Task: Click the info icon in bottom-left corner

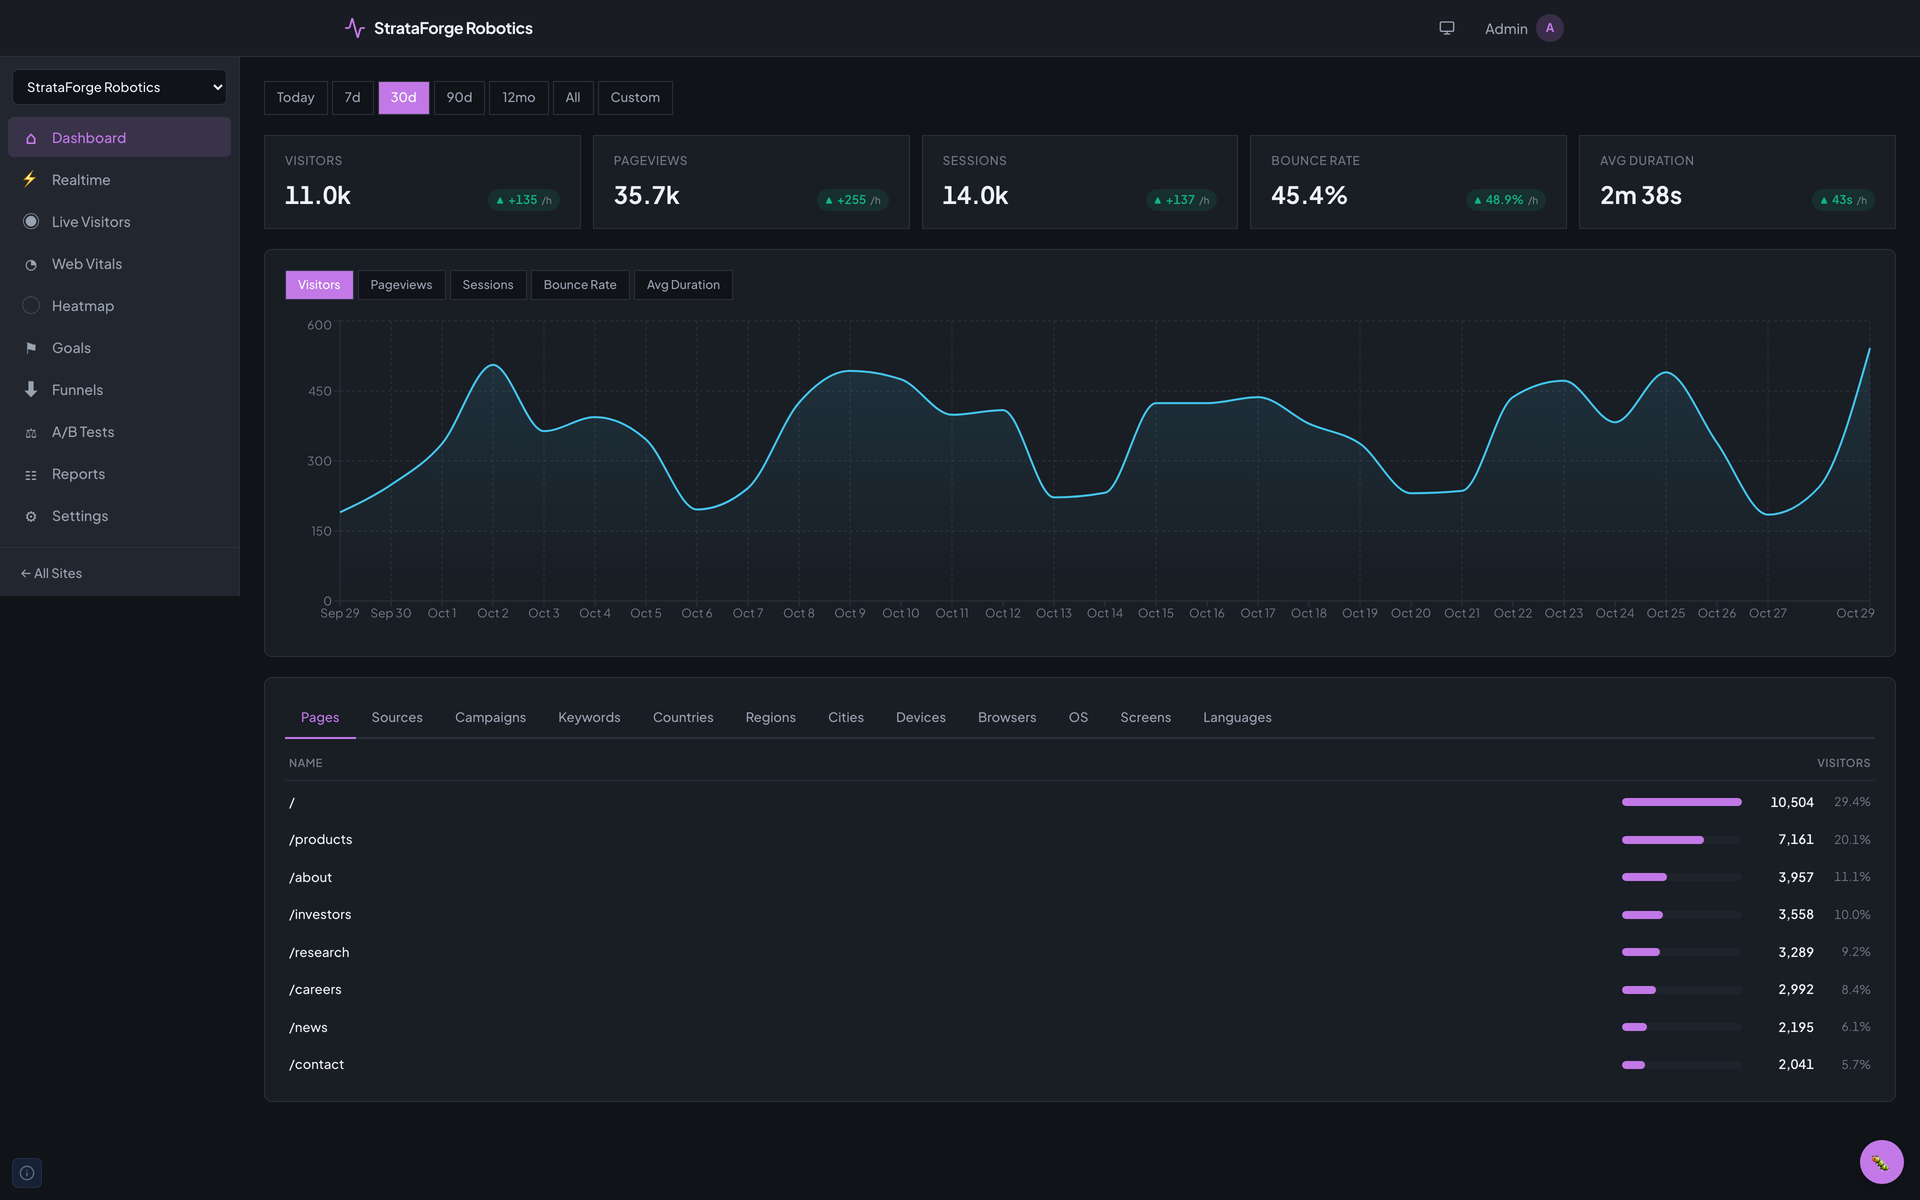Action: (x=27, y=1173)
